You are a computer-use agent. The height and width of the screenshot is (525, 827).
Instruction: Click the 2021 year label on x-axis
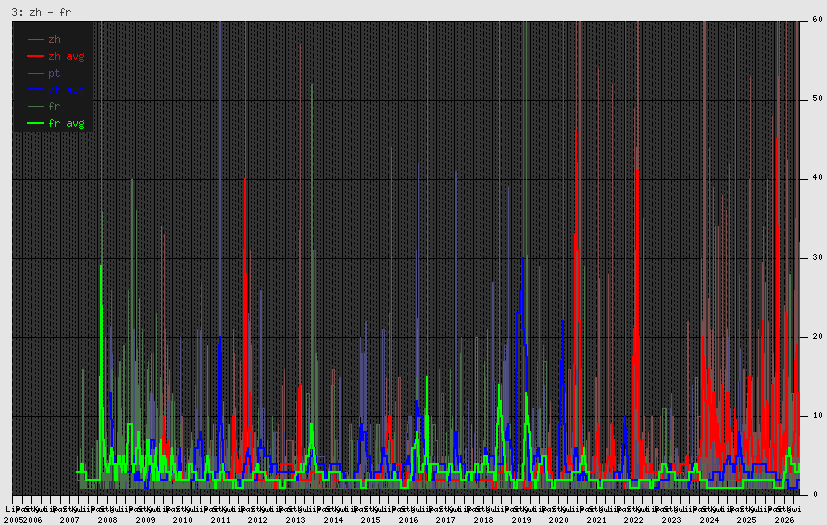click(x=596, y=520)
